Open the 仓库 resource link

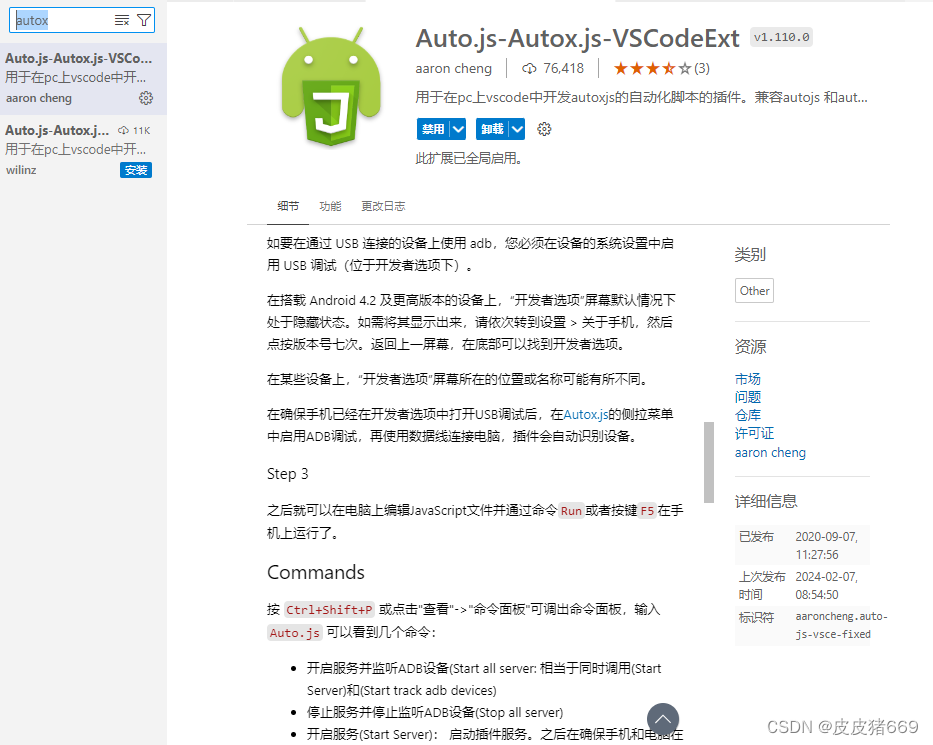tap(747, 415)
